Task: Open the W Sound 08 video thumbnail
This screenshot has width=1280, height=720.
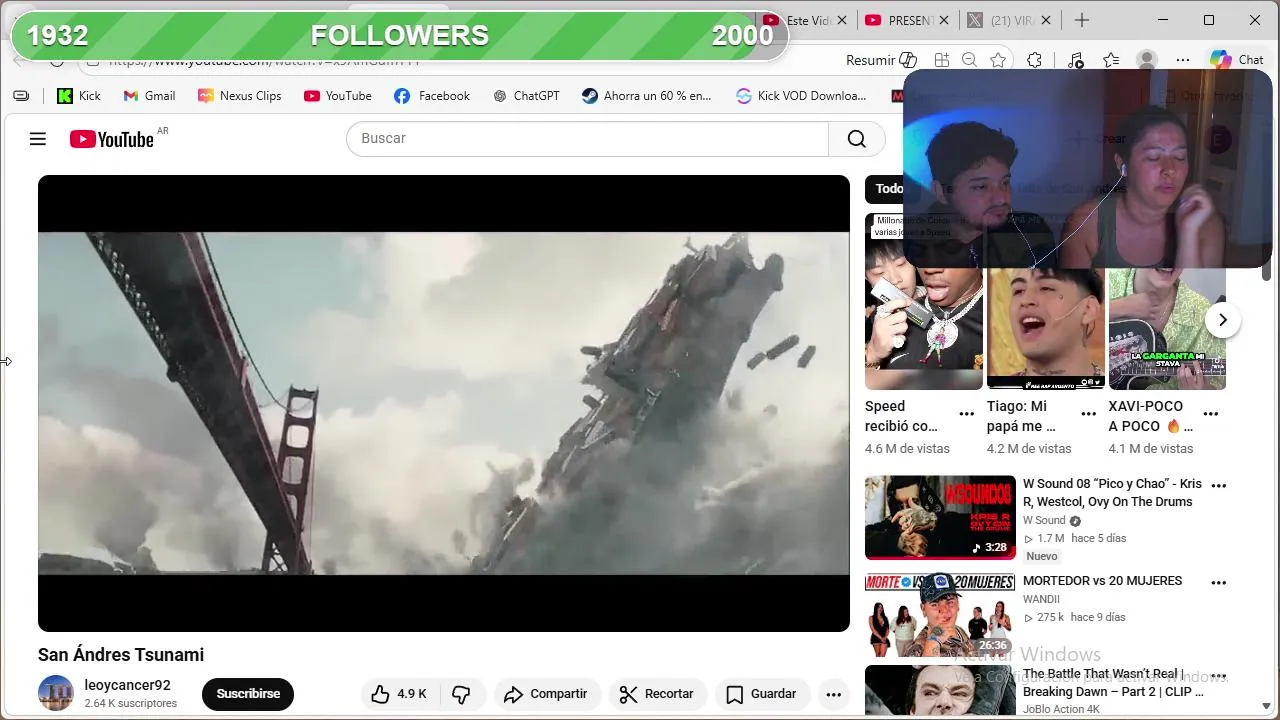Action: click(940, 517)
